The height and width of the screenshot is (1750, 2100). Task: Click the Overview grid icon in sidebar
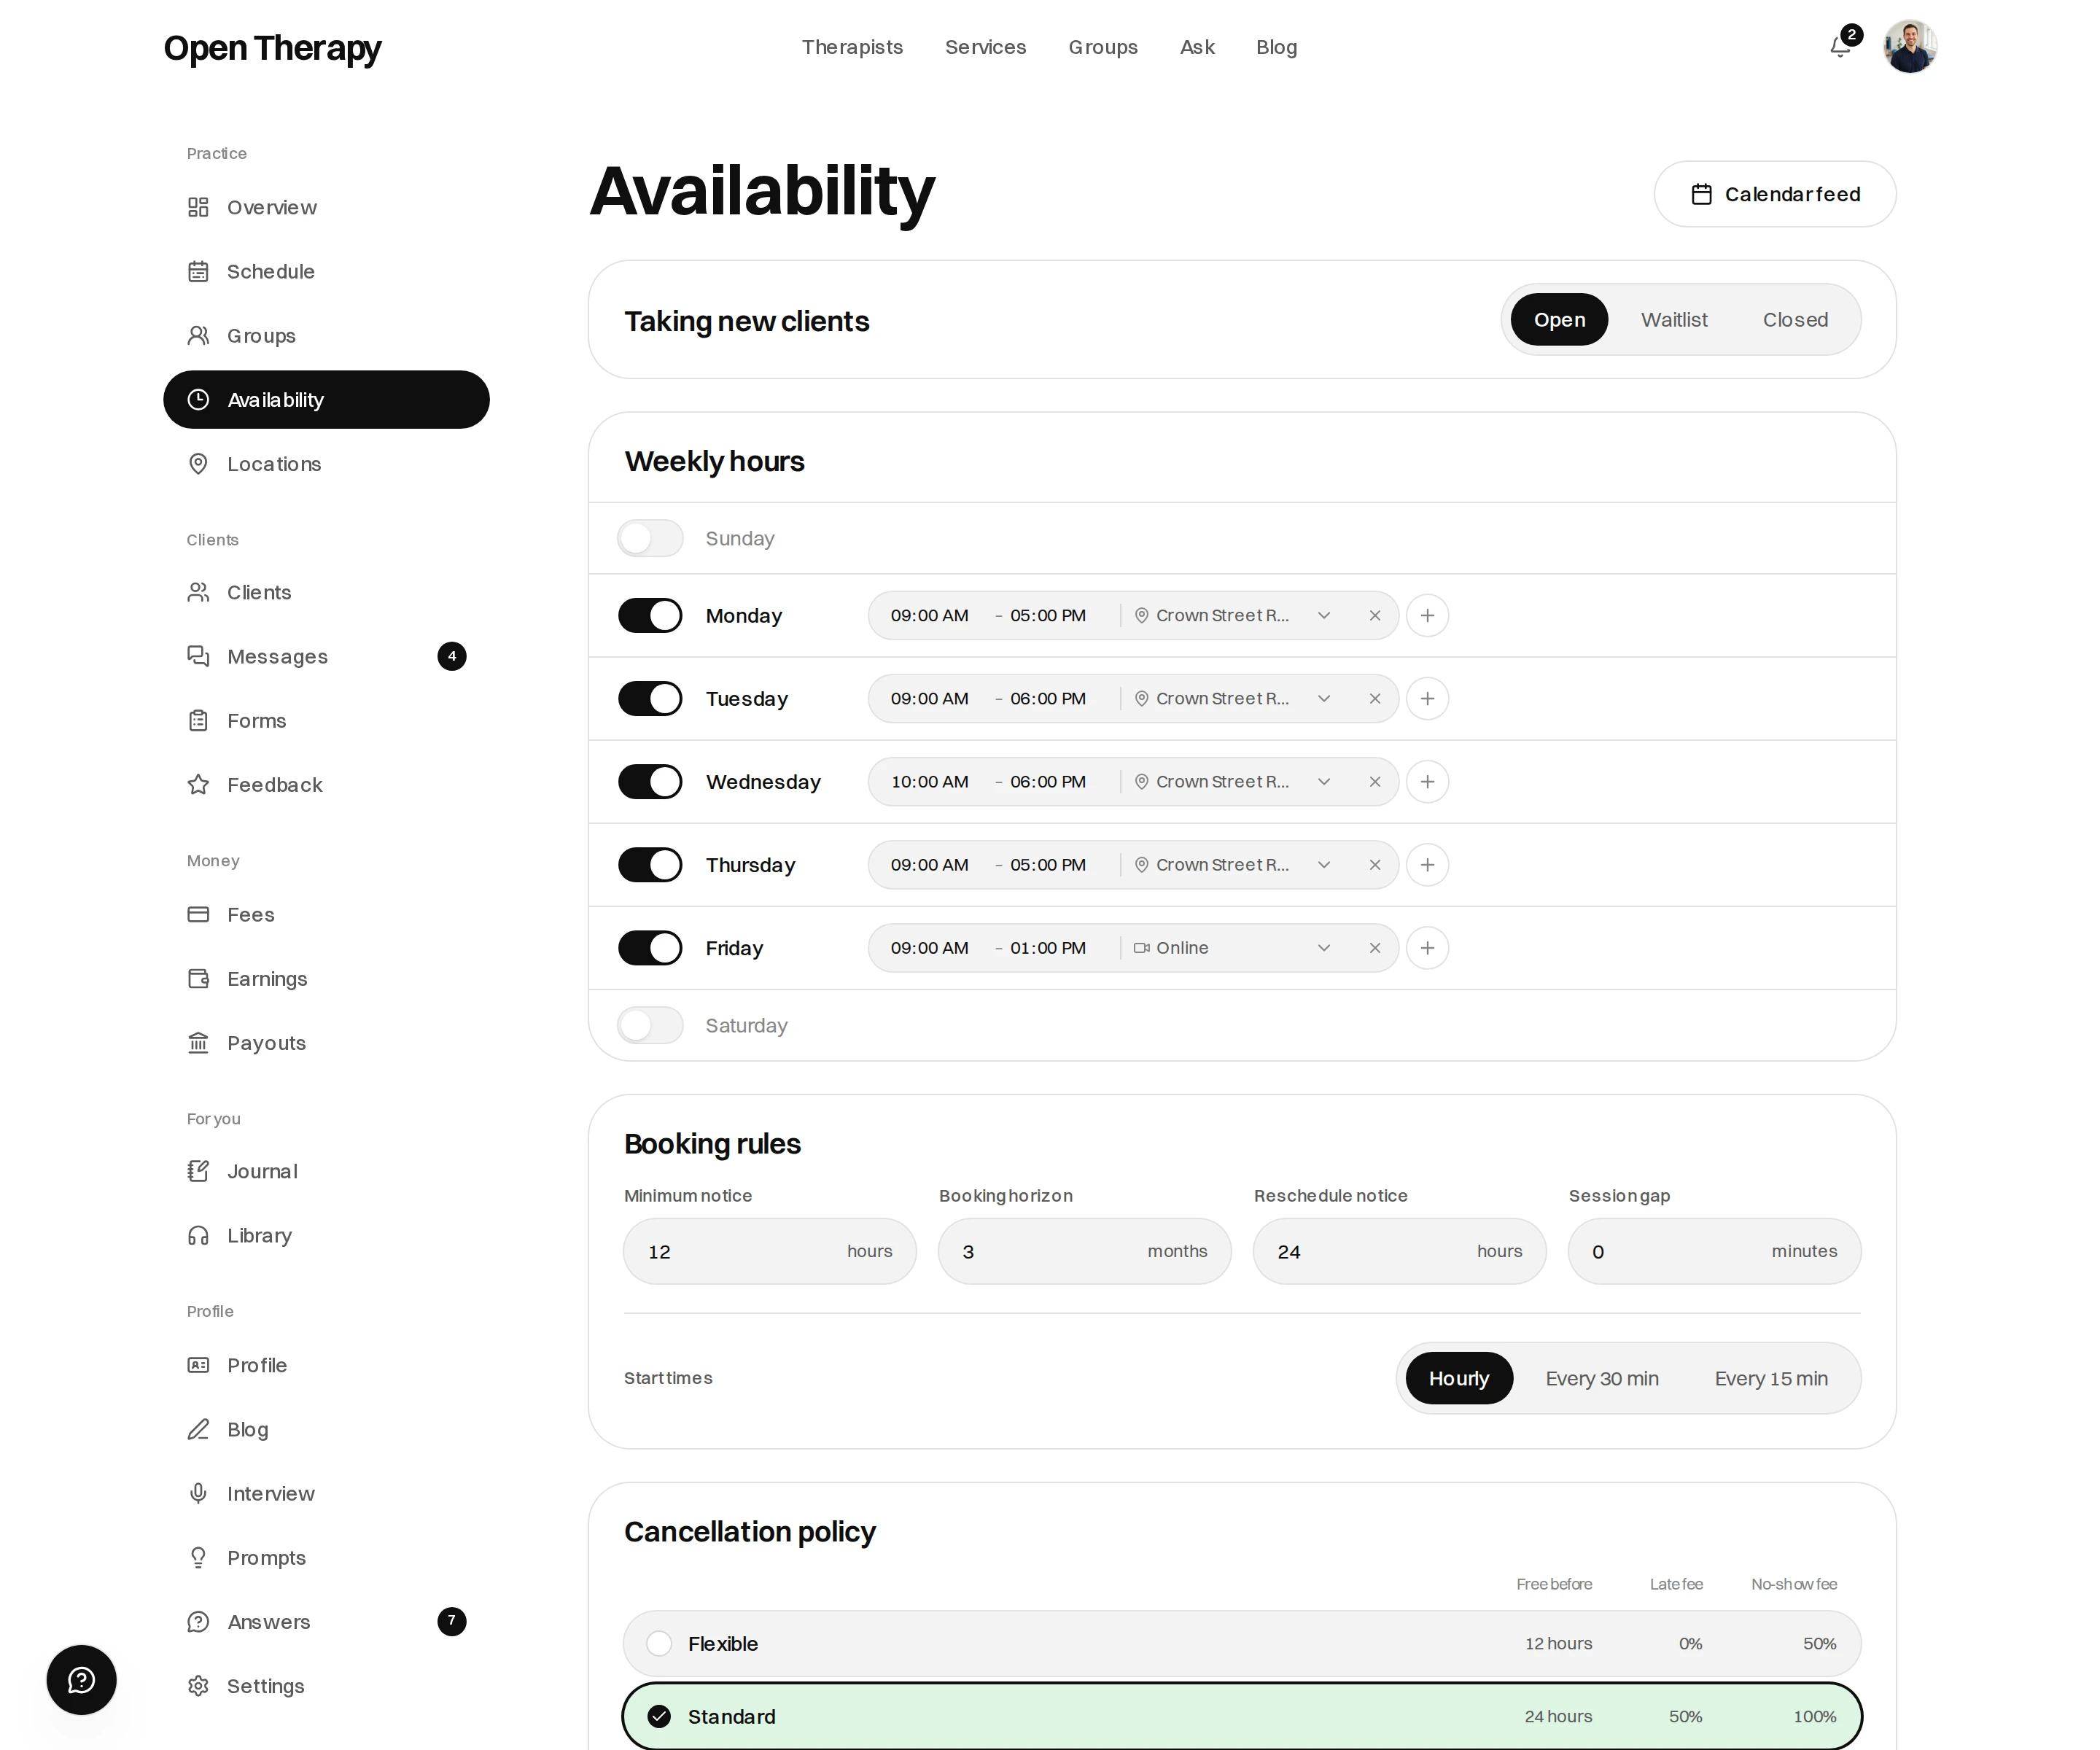[198, 207]
